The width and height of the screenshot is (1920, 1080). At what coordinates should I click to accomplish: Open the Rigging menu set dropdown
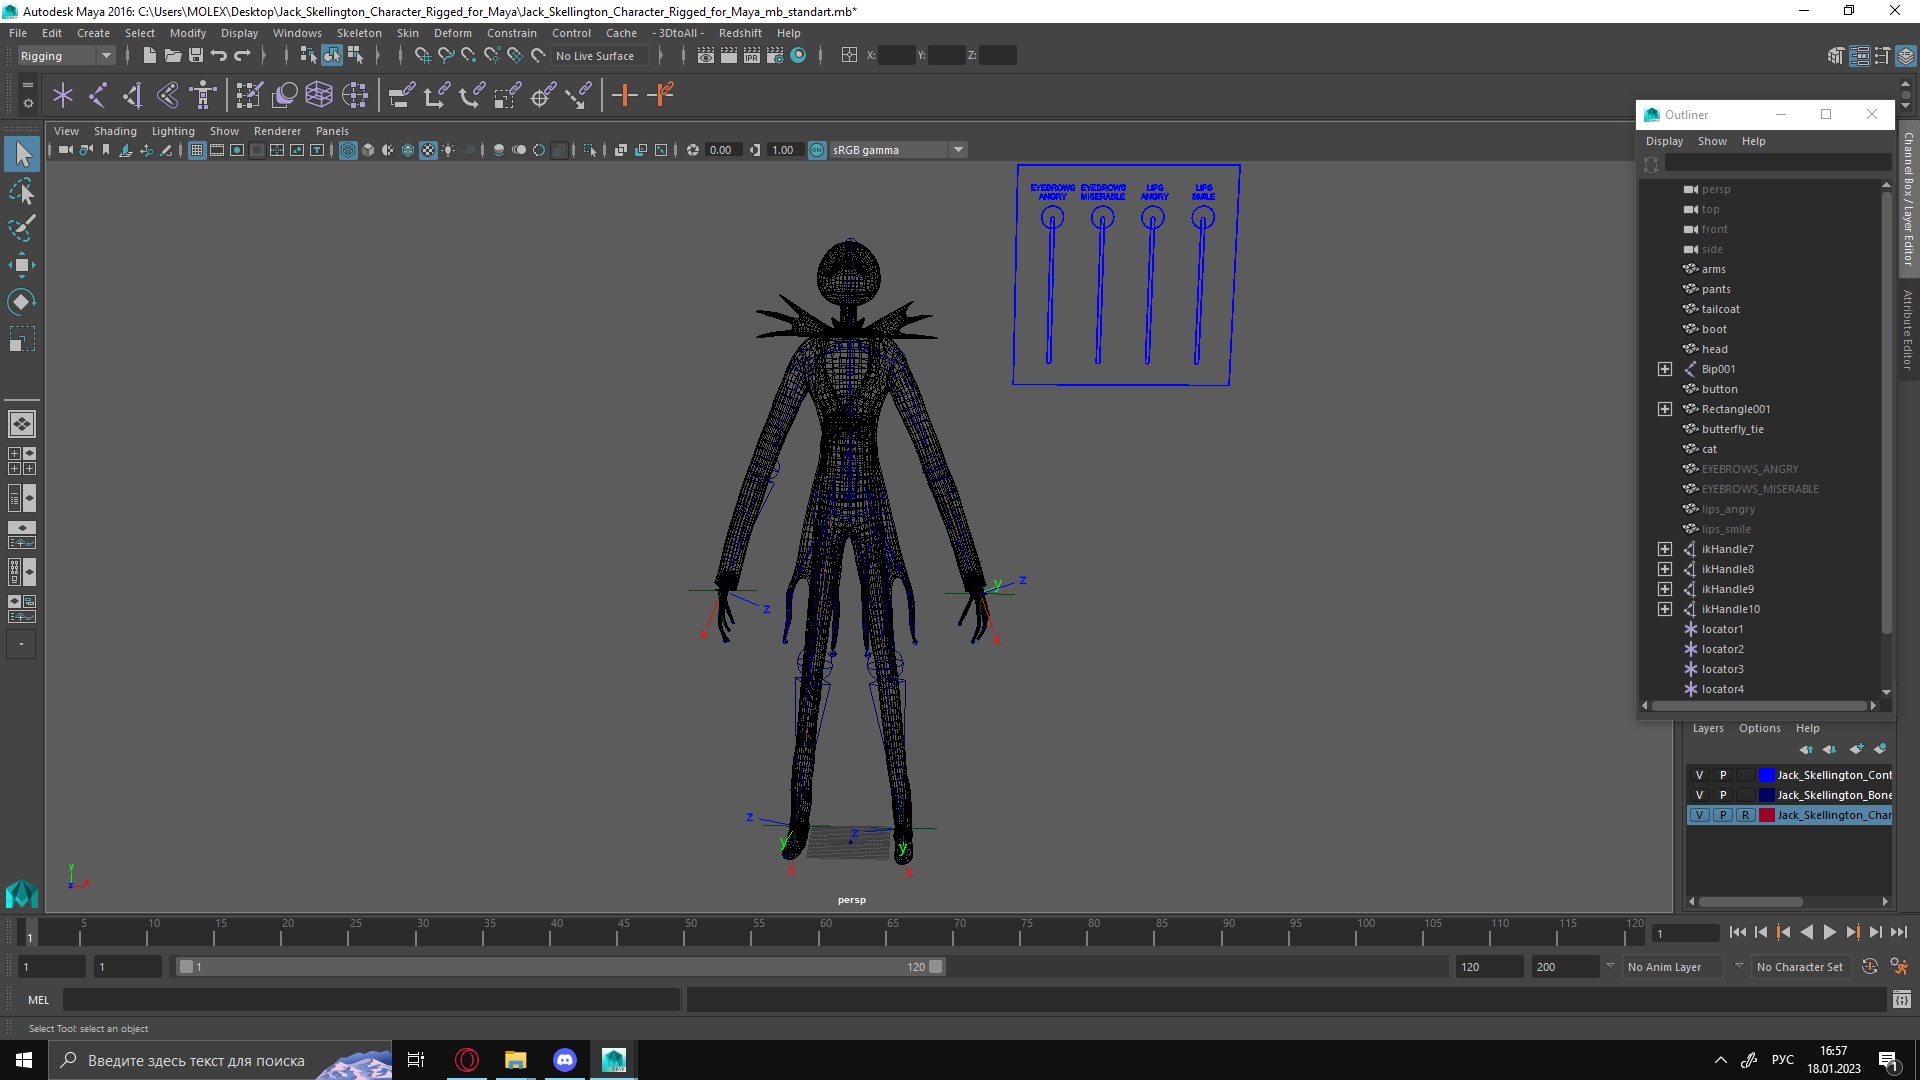click(66, 56)
